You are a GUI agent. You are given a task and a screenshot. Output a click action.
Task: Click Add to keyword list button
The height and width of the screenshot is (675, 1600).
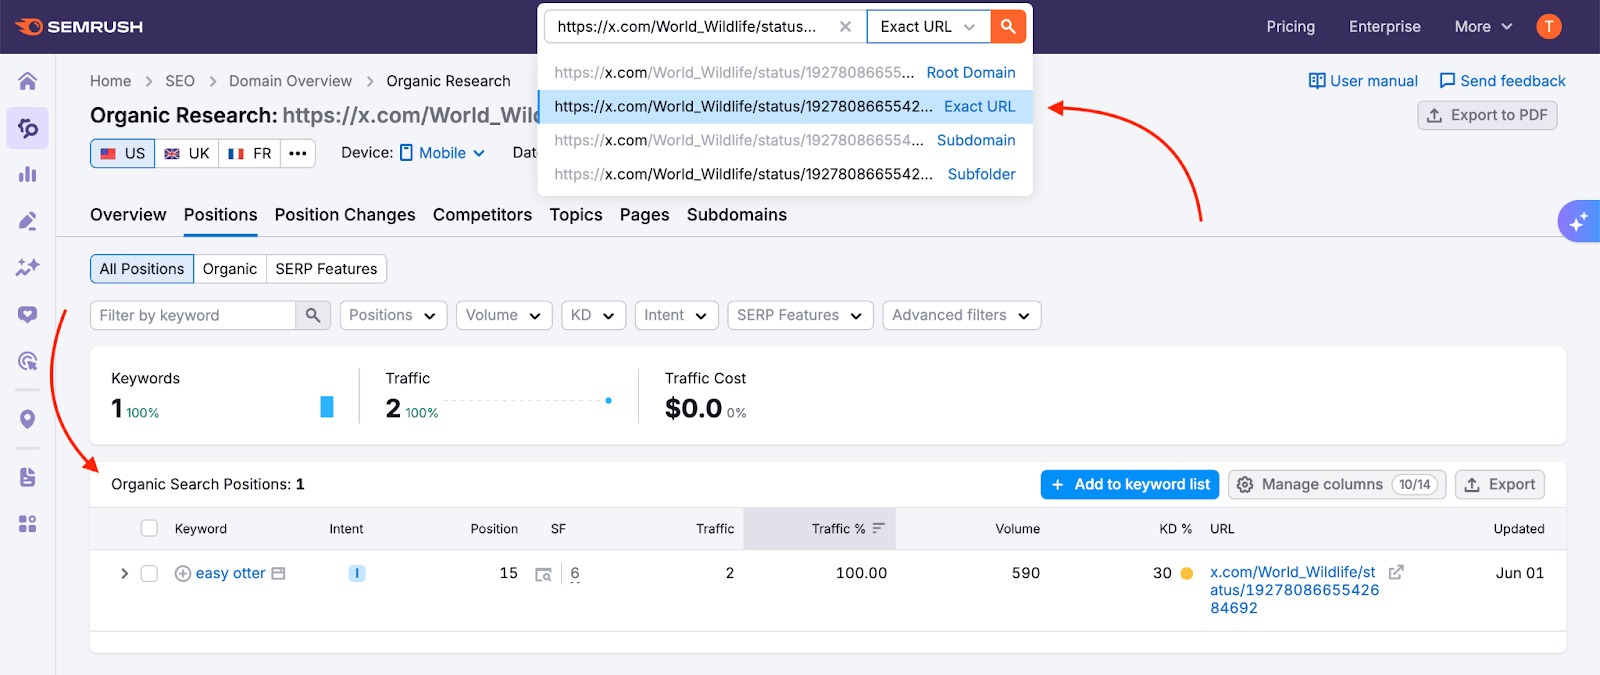(1129, 485)
